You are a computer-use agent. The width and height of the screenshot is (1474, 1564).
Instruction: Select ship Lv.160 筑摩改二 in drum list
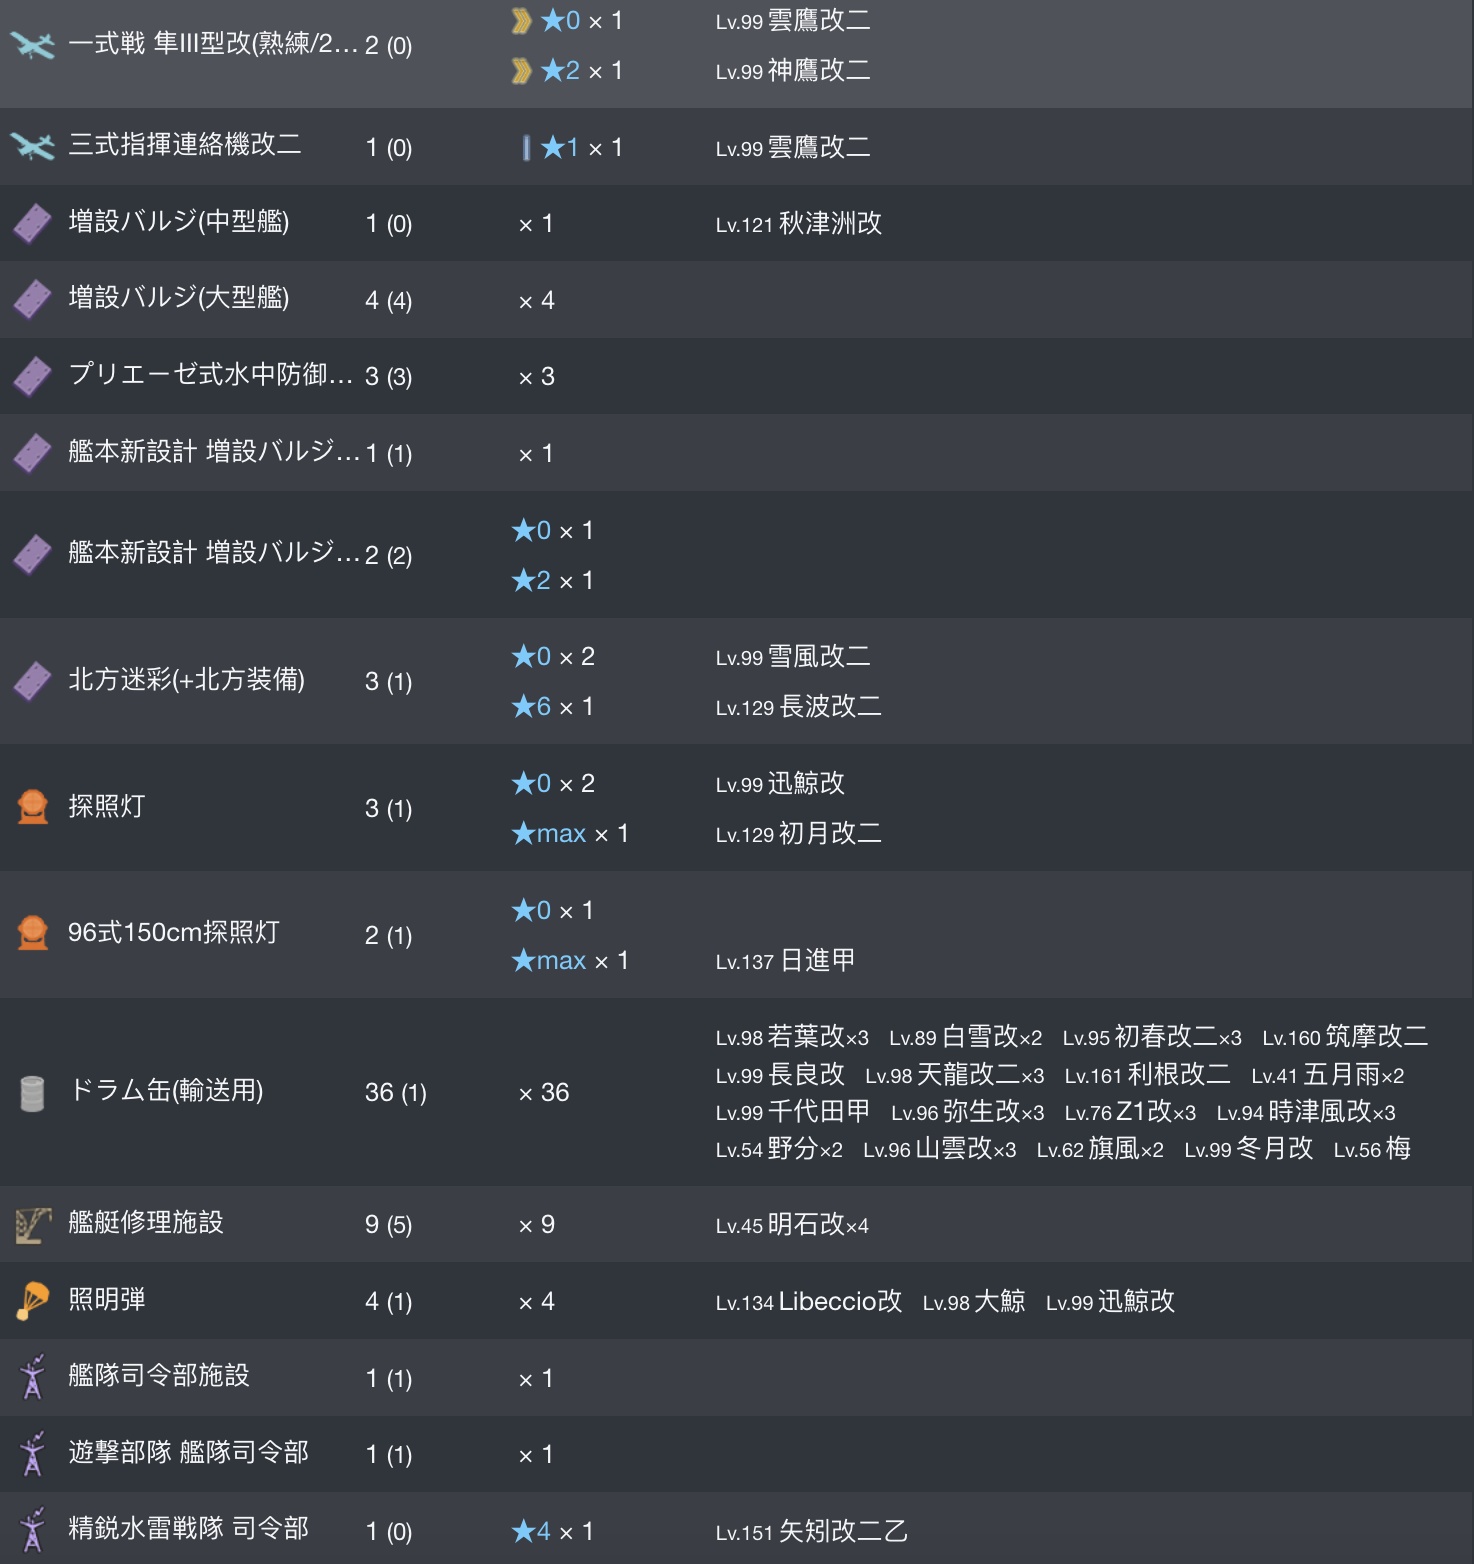tap(1345, 1036)
